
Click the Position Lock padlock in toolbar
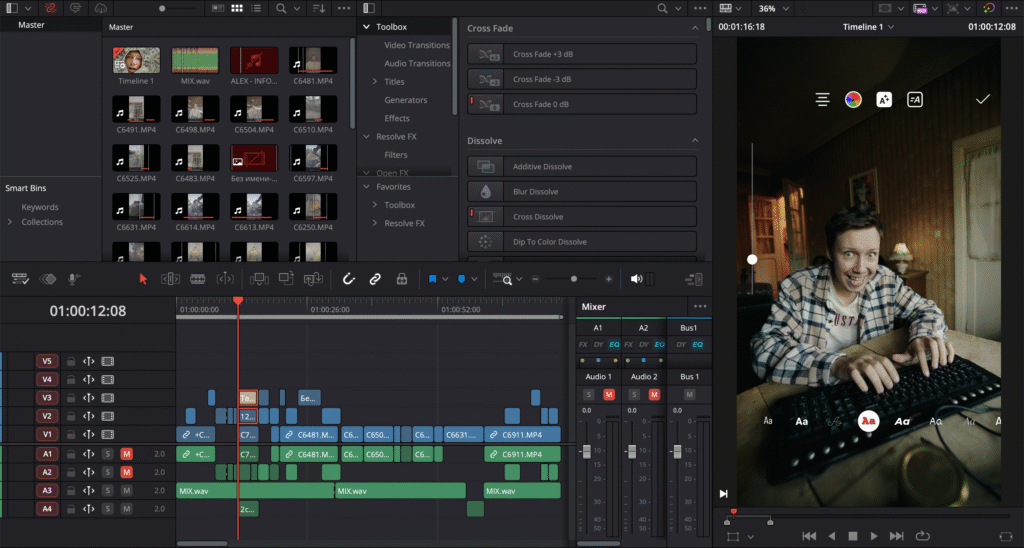point(401,279)
